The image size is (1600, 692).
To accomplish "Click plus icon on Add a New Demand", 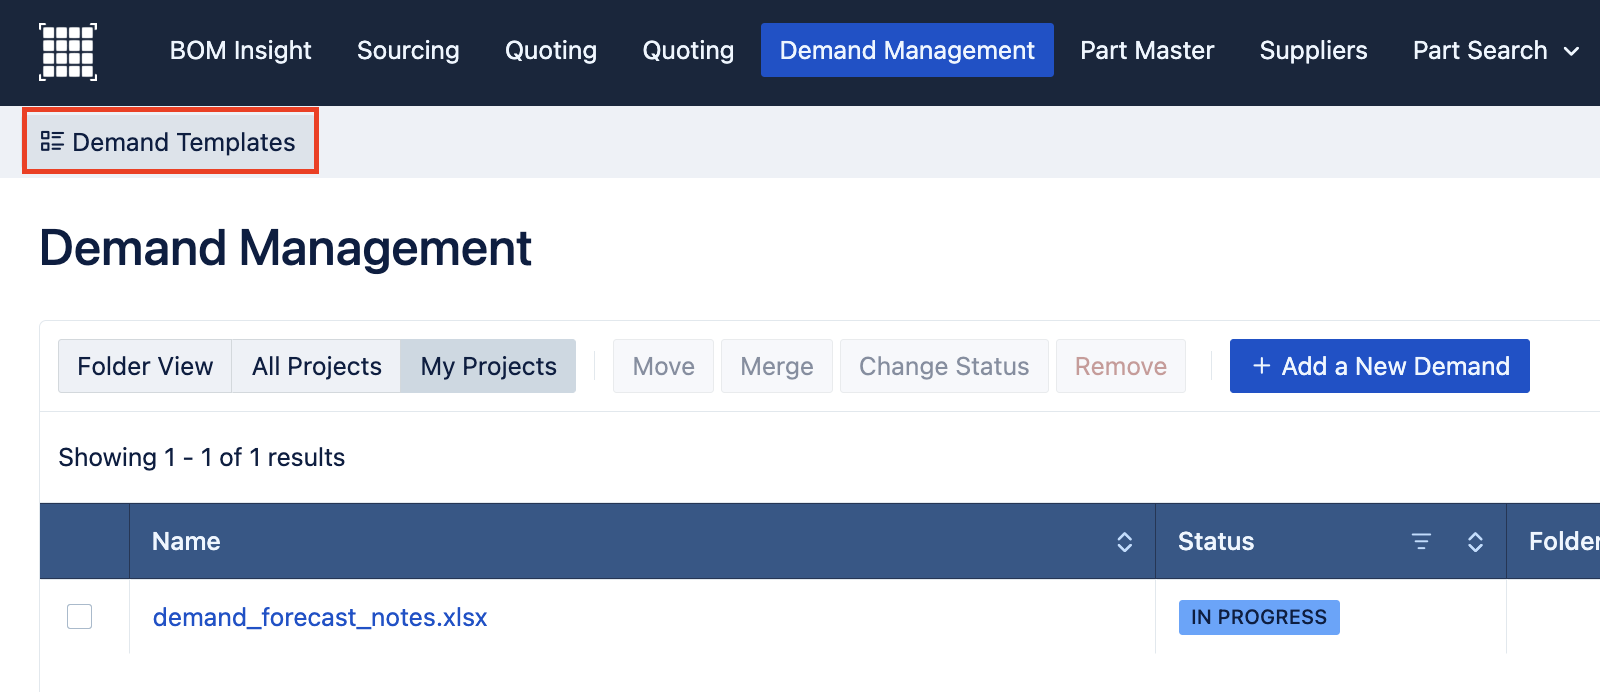I will pyautogui.click(x=1262, y=366).
